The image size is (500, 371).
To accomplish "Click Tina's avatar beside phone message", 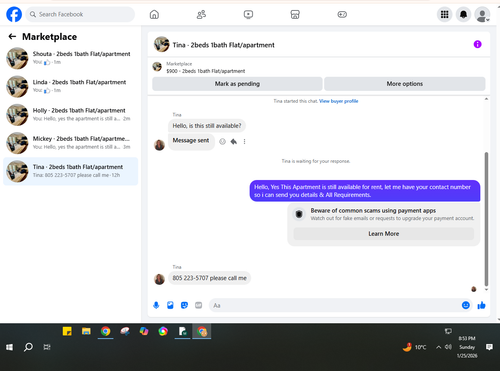I will point(159,279).
